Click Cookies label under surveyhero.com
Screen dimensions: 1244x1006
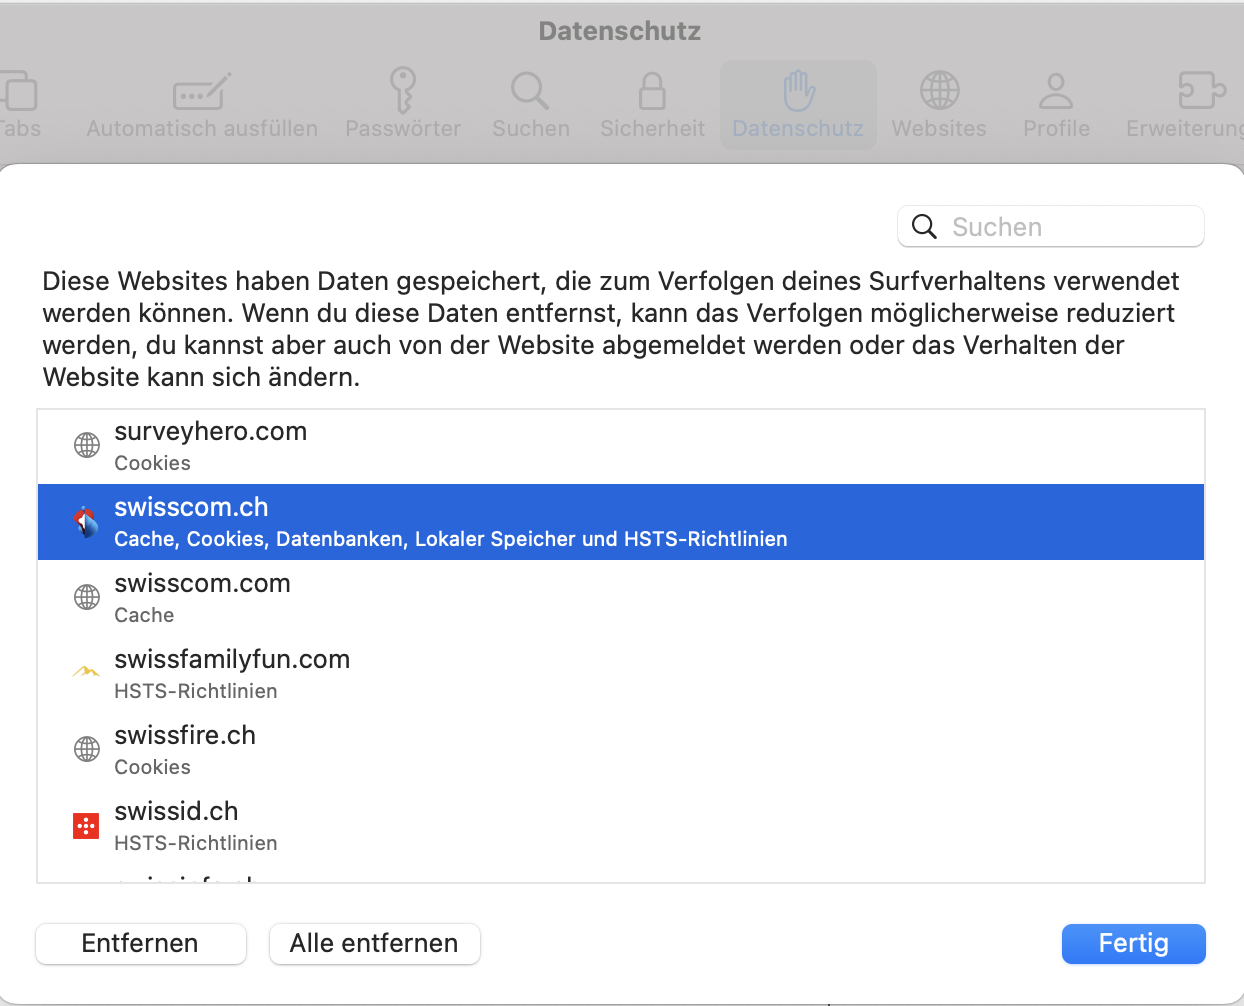(x=153, y=463)
